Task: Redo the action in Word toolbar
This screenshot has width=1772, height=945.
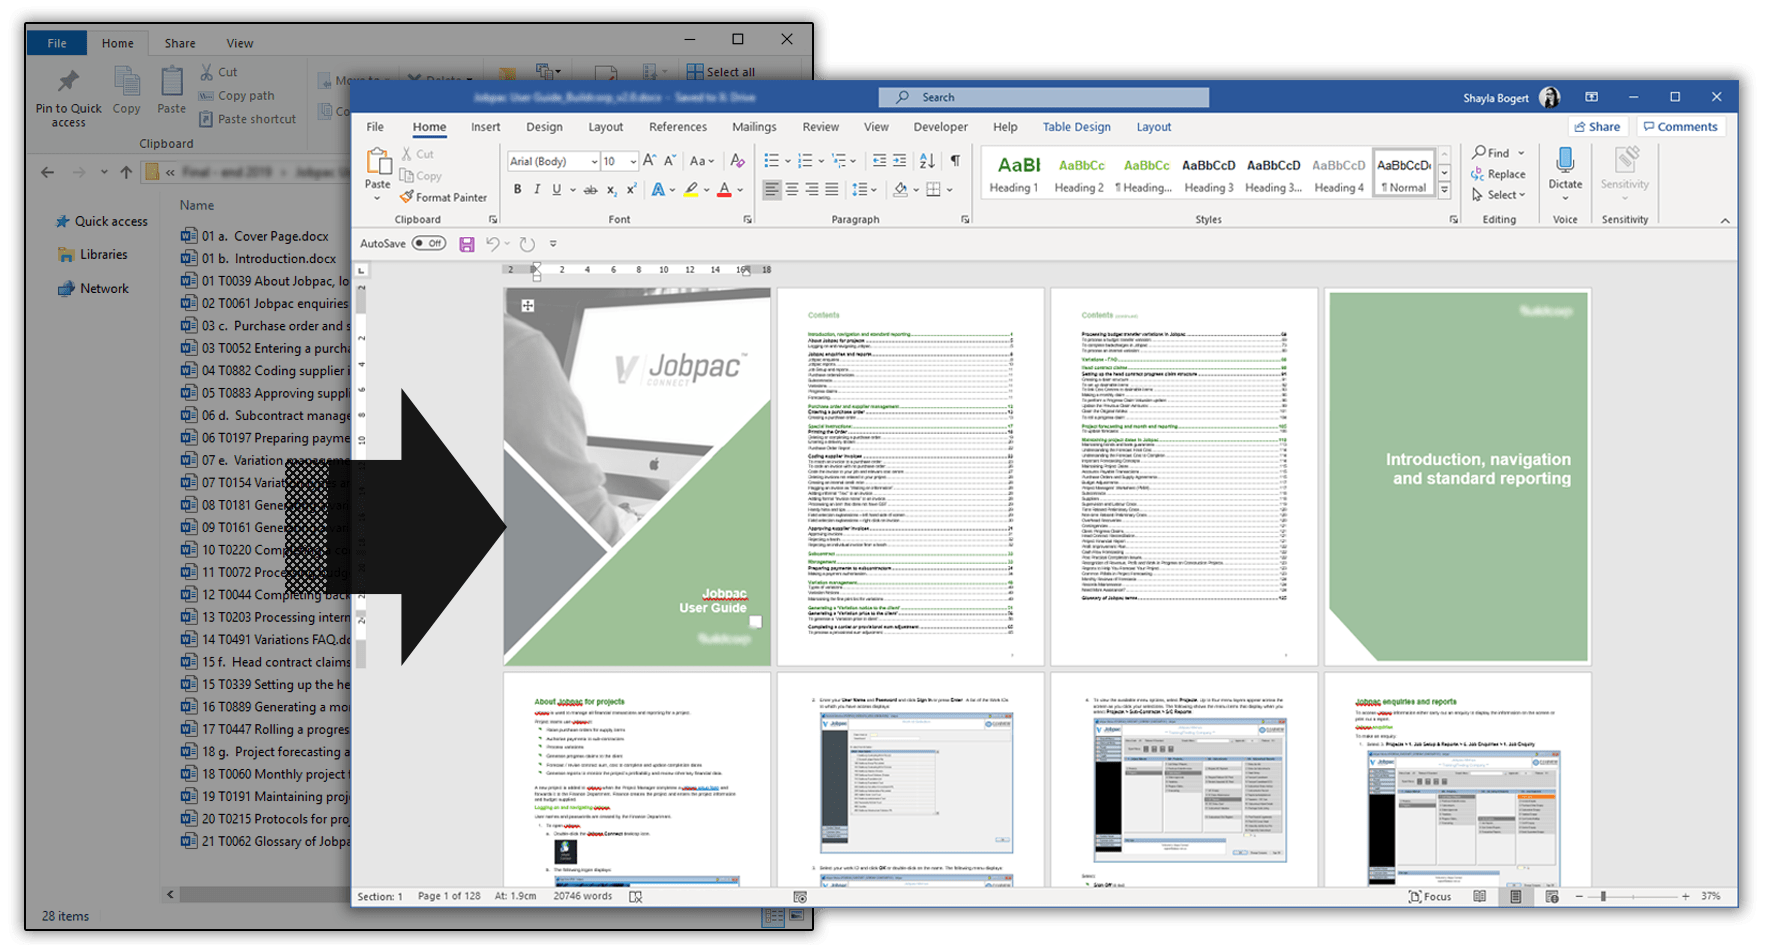Action: [527, 244]
